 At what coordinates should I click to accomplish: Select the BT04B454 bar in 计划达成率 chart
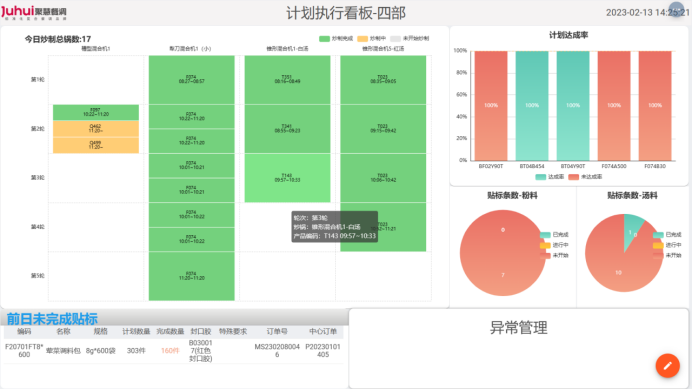pos(532,106)
